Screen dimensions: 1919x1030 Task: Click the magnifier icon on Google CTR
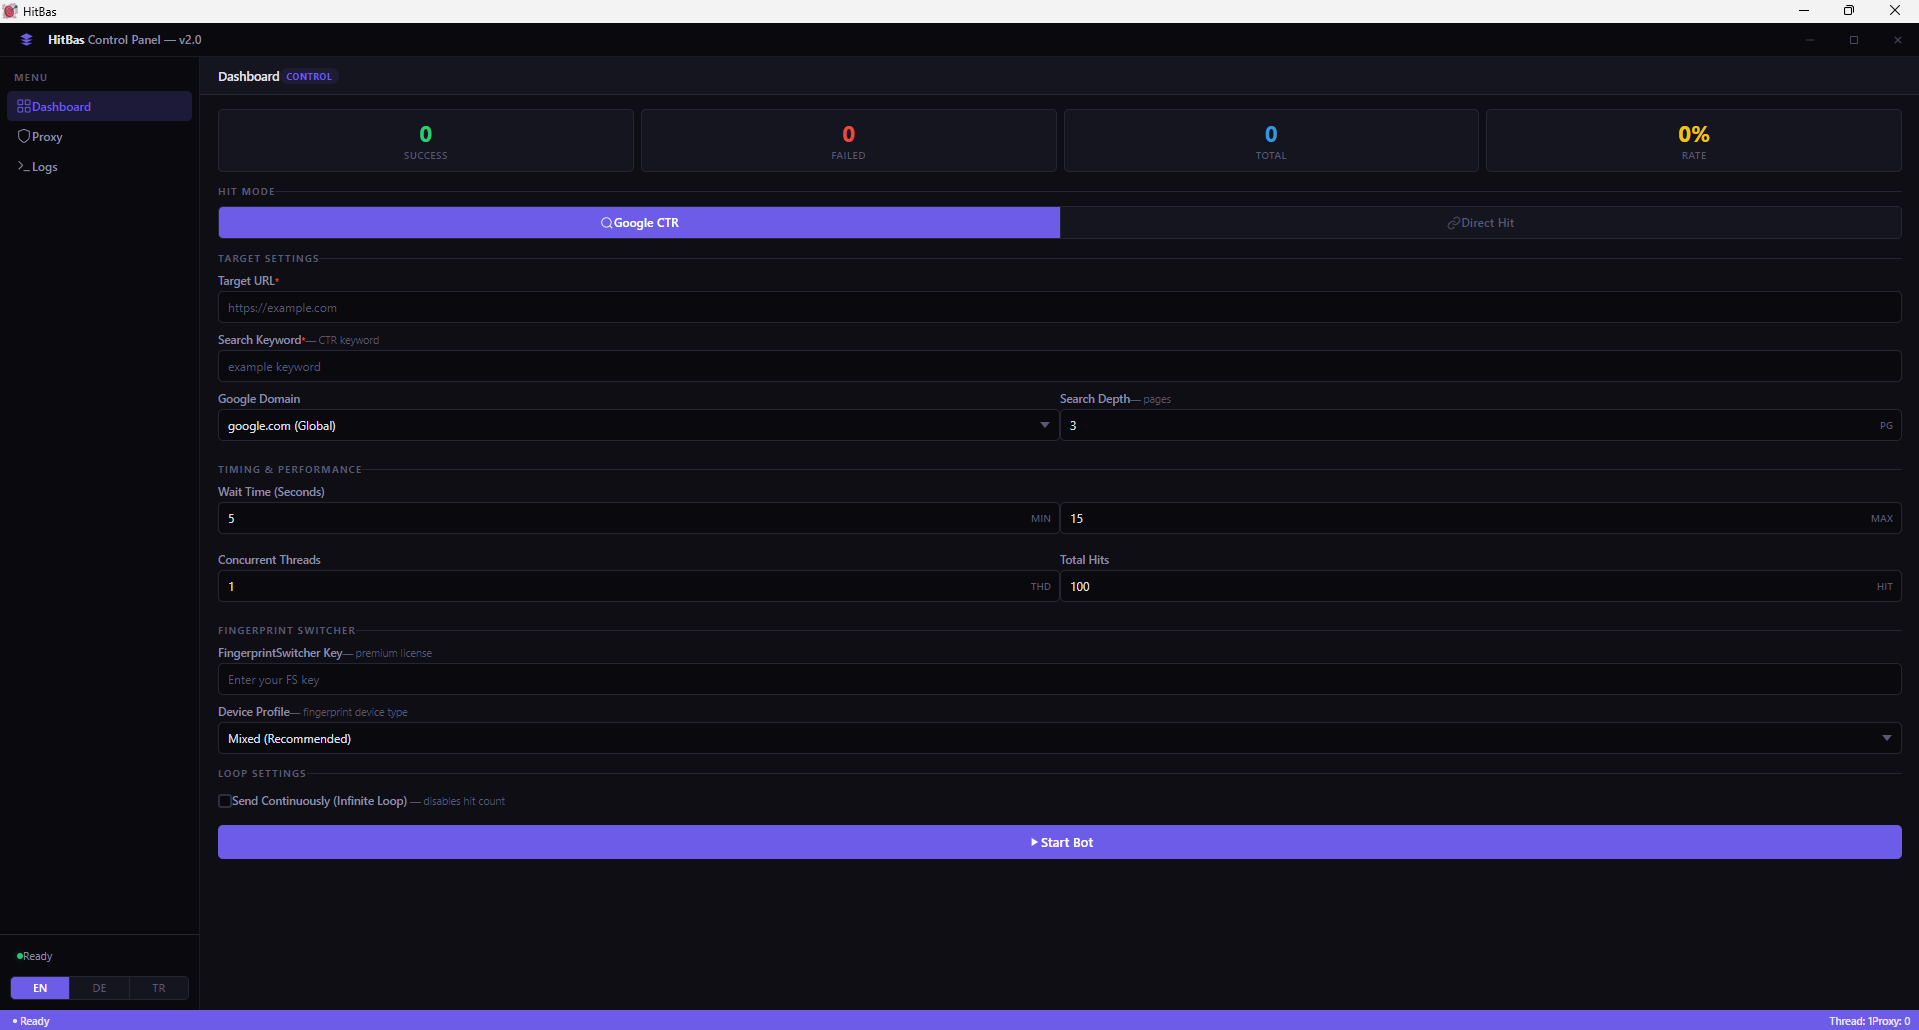pyautogui.click(x=605, y=223)
